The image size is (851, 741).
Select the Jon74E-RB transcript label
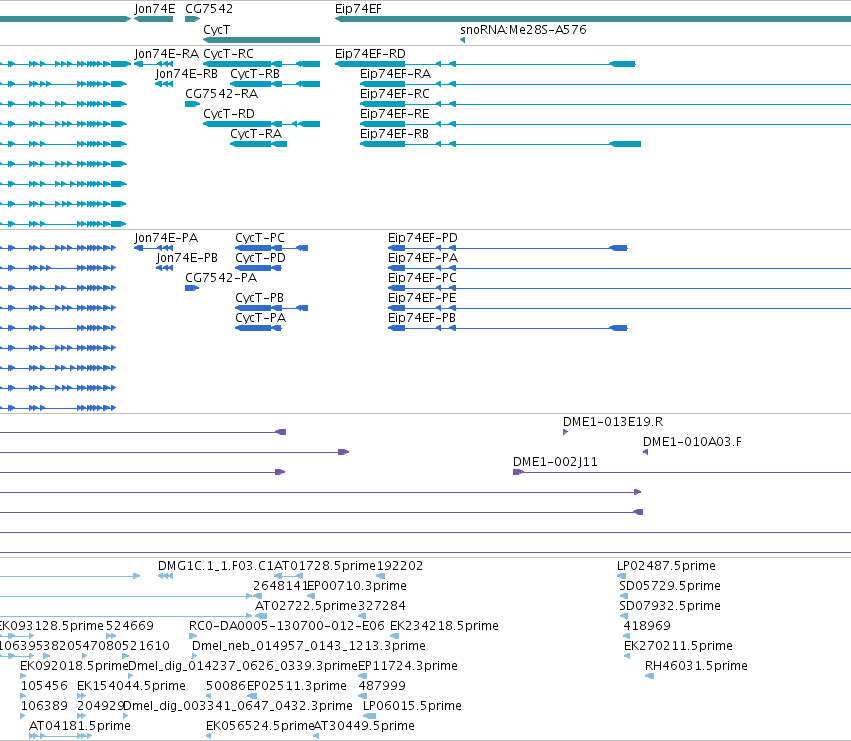click(x=187, y=74)
